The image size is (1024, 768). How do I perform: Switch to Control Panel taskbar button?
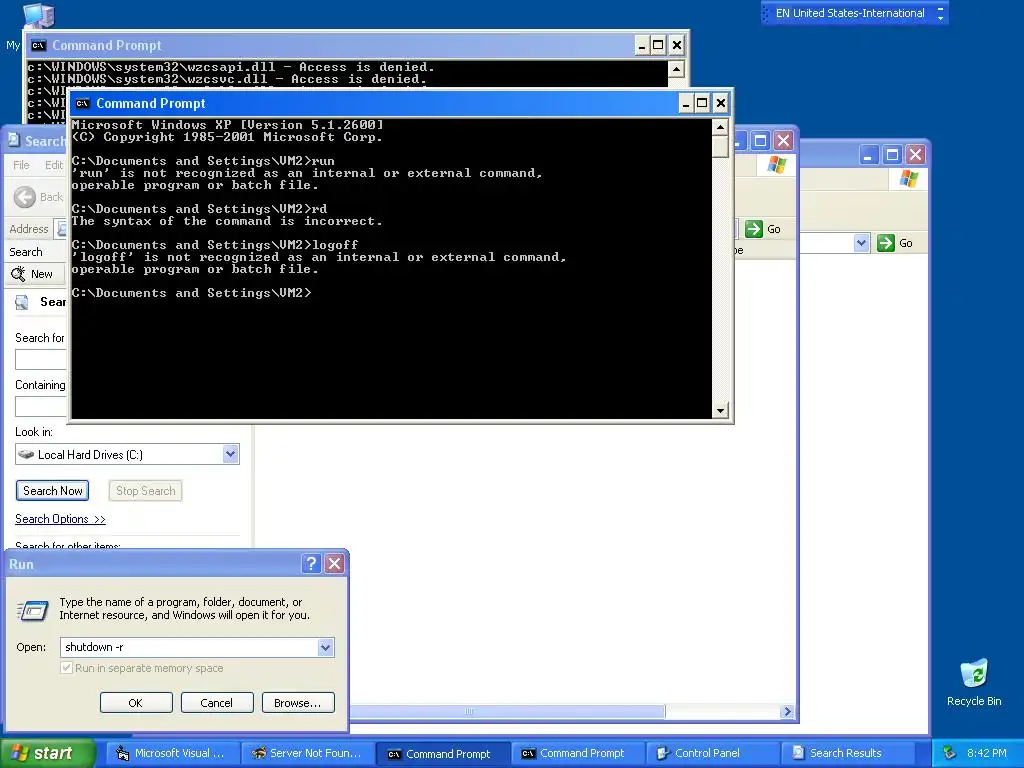pyautogui.click(x=712, y=753)
